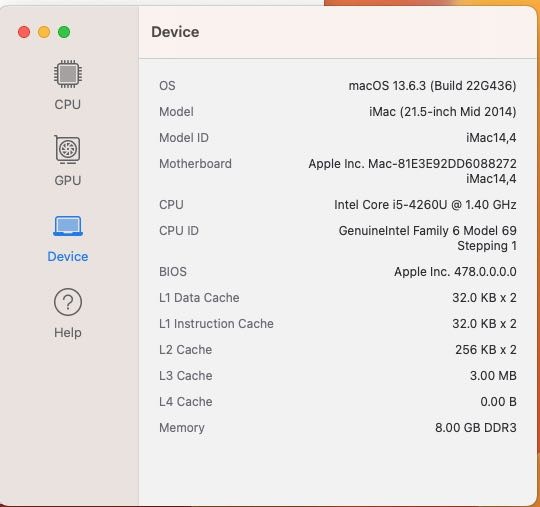This screenshot has height=507, width=540.
Task: Click the blue Device sidebar label
Action: pos(68,257)
